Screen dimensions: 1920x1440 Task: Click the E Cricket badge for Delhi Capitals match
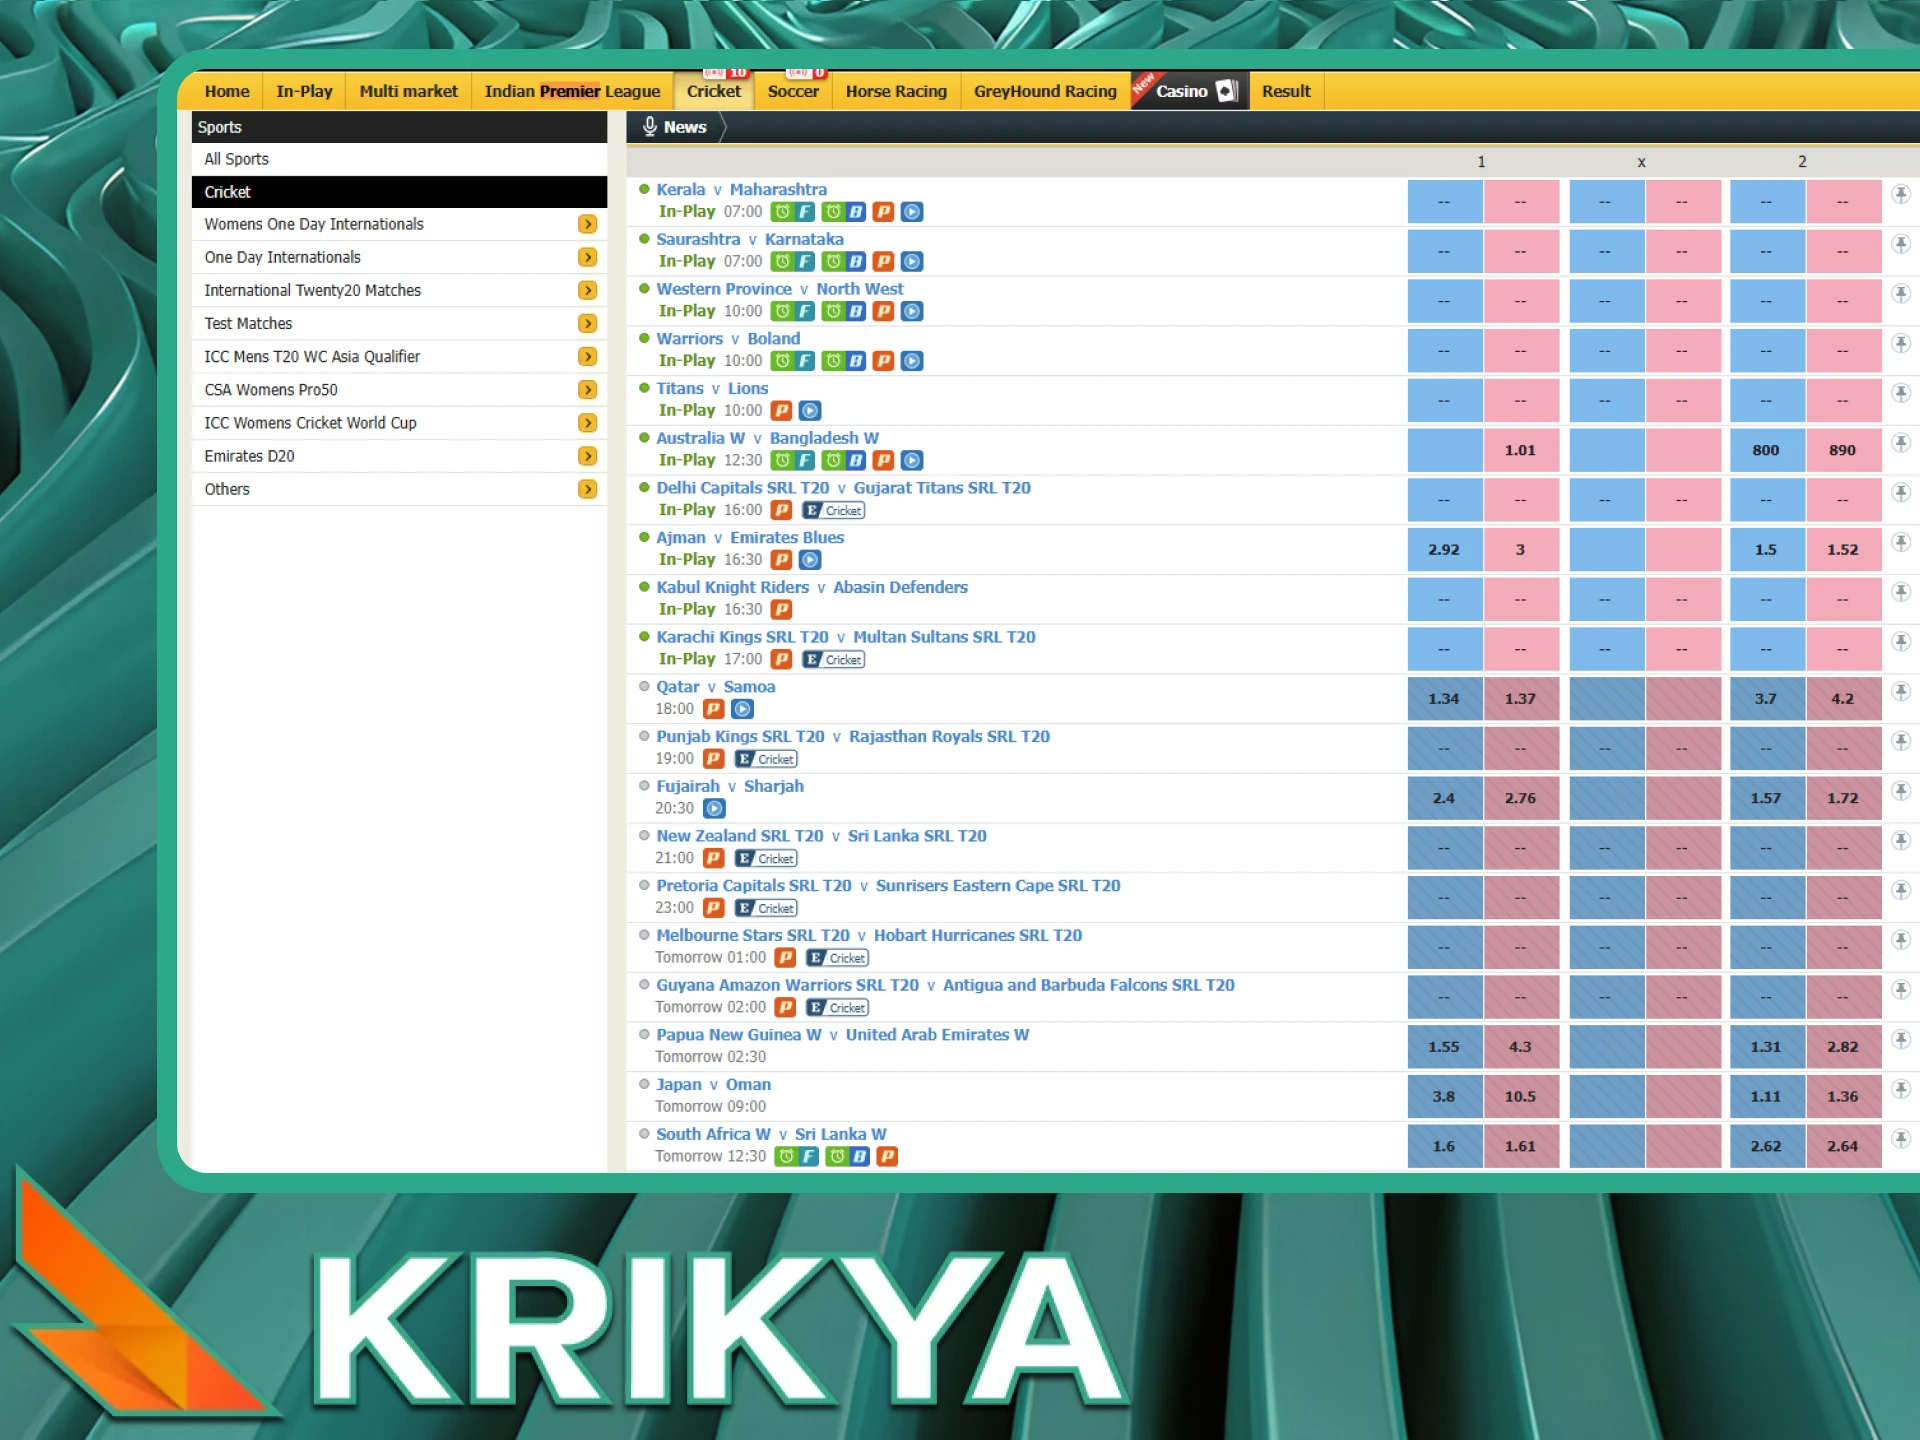click(x=834, y=510)
